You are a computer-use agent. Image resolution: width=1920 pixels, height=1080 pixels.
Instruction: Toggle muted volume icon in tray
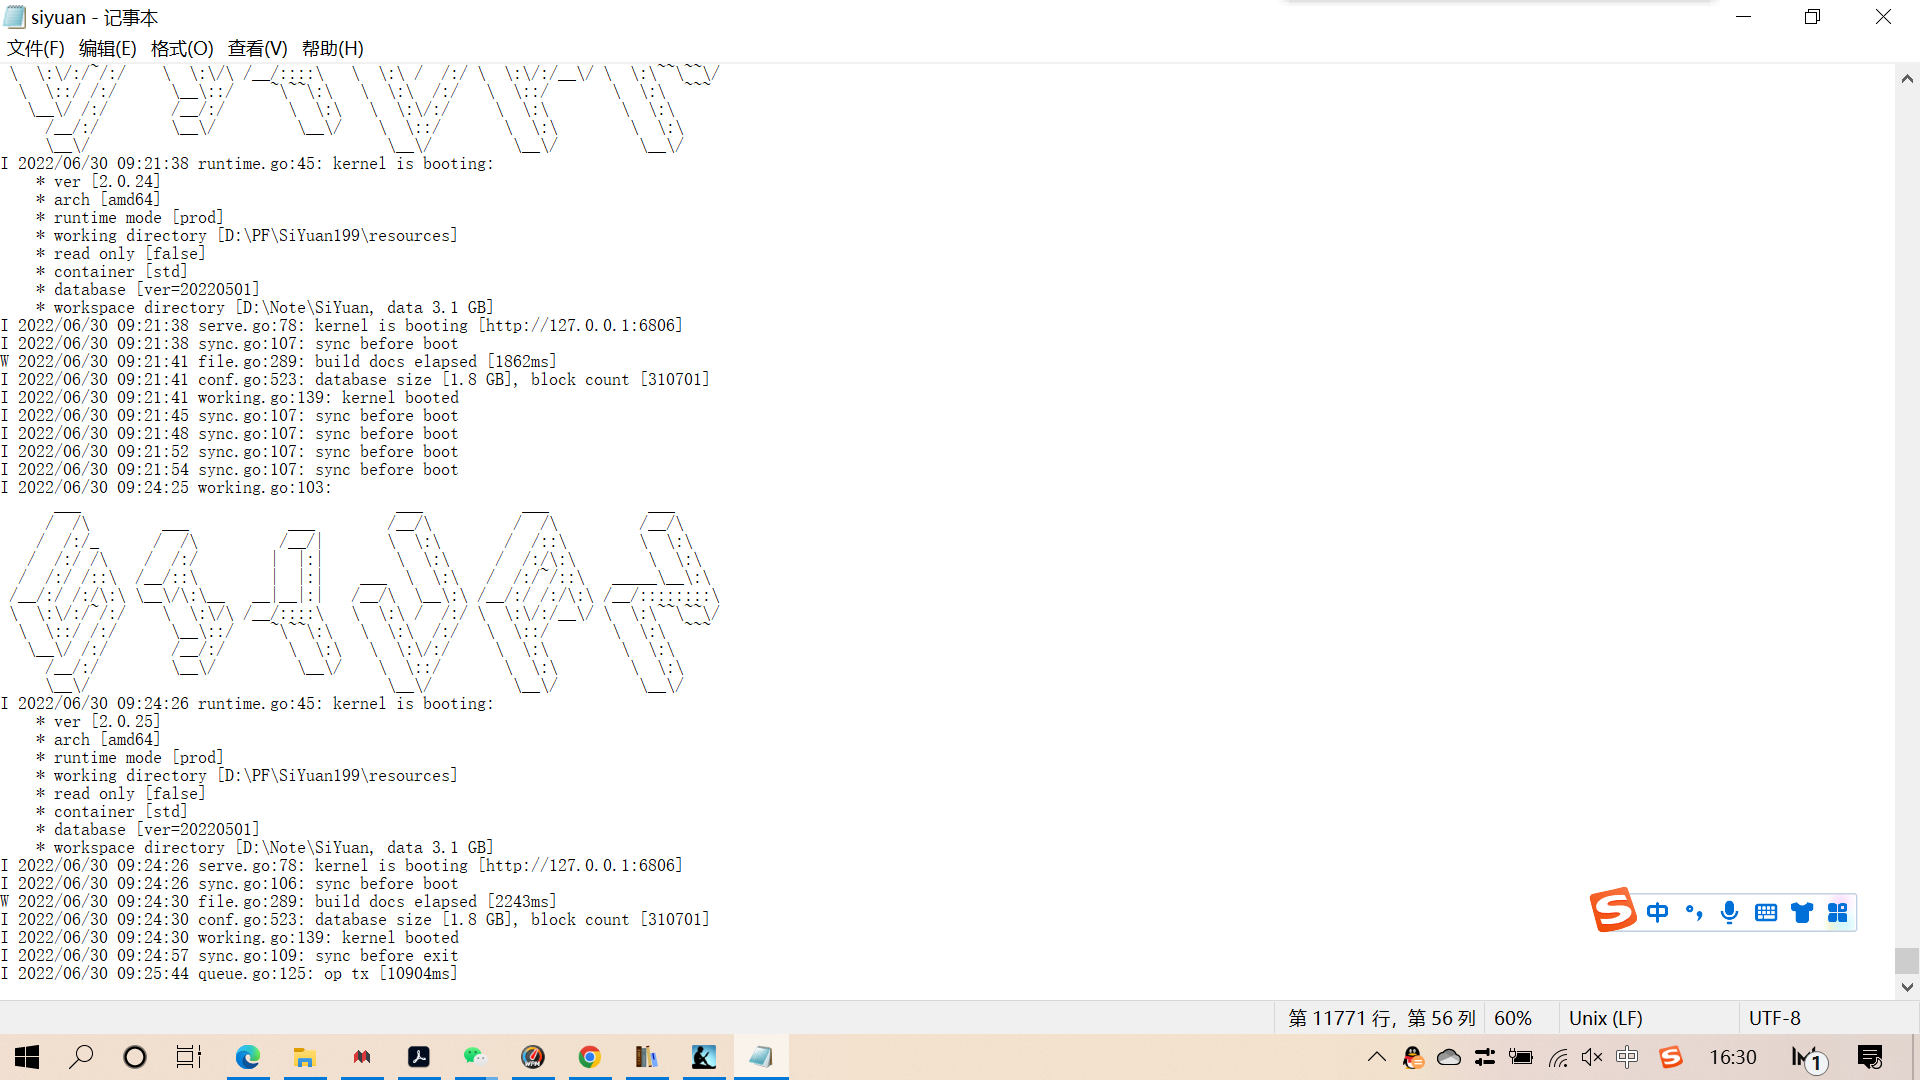click(1592, 1057)
